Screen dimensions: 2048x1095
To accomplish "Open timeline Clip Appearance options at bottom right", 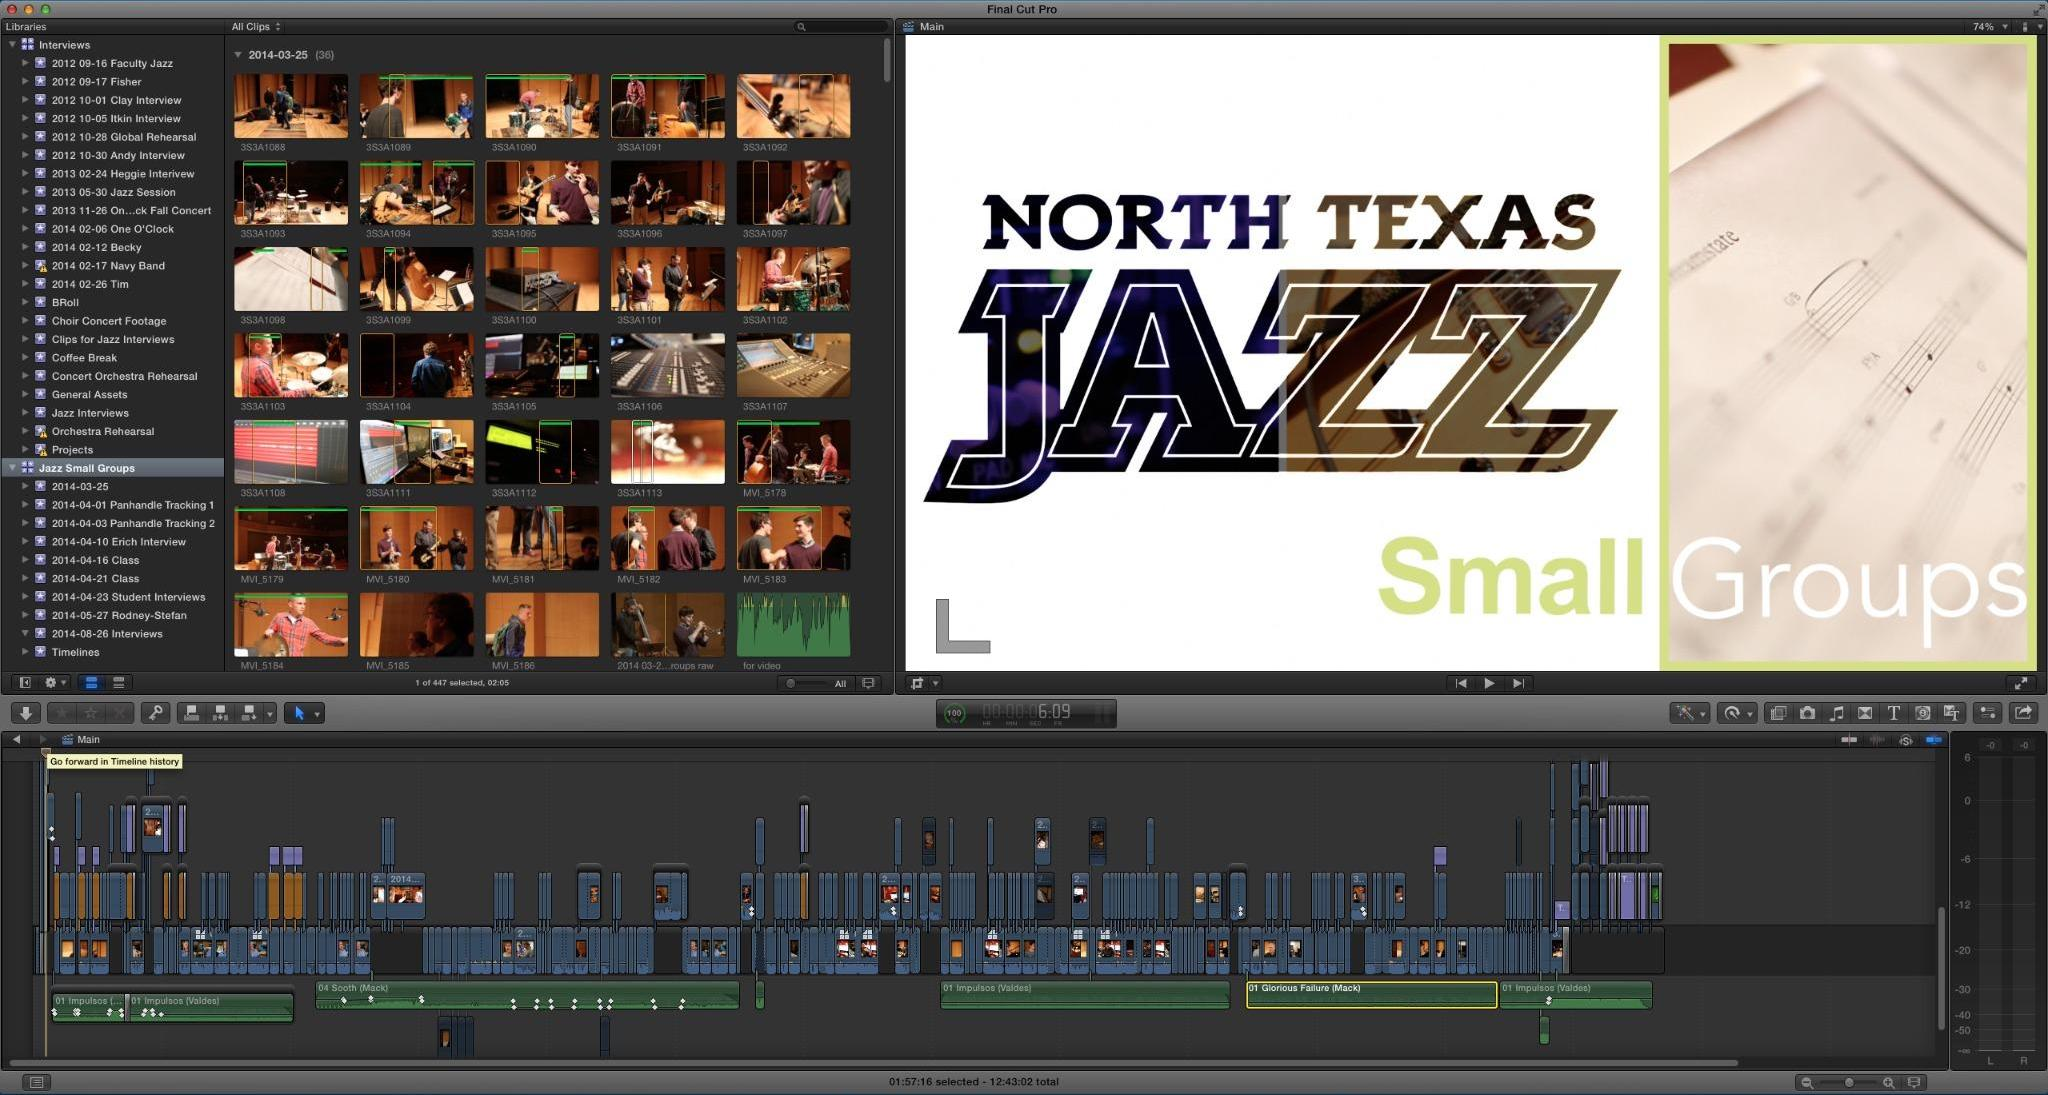I will click(1914, 1082).
